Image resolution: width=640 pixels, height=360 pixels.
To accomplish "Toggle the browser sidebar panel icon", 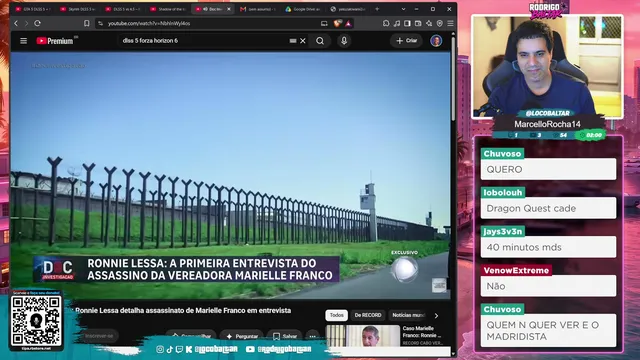I will tap(407, 24).
